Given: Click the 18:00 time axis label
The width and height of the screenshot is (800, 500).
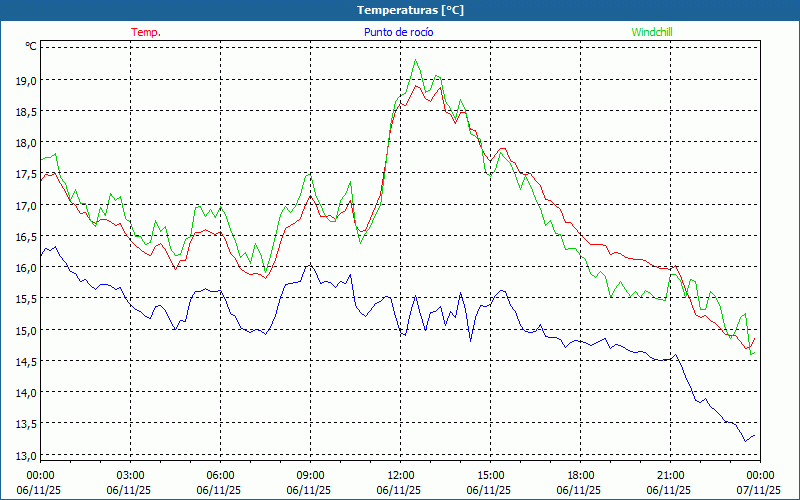Looking at the screenshot, I should 580,475.
